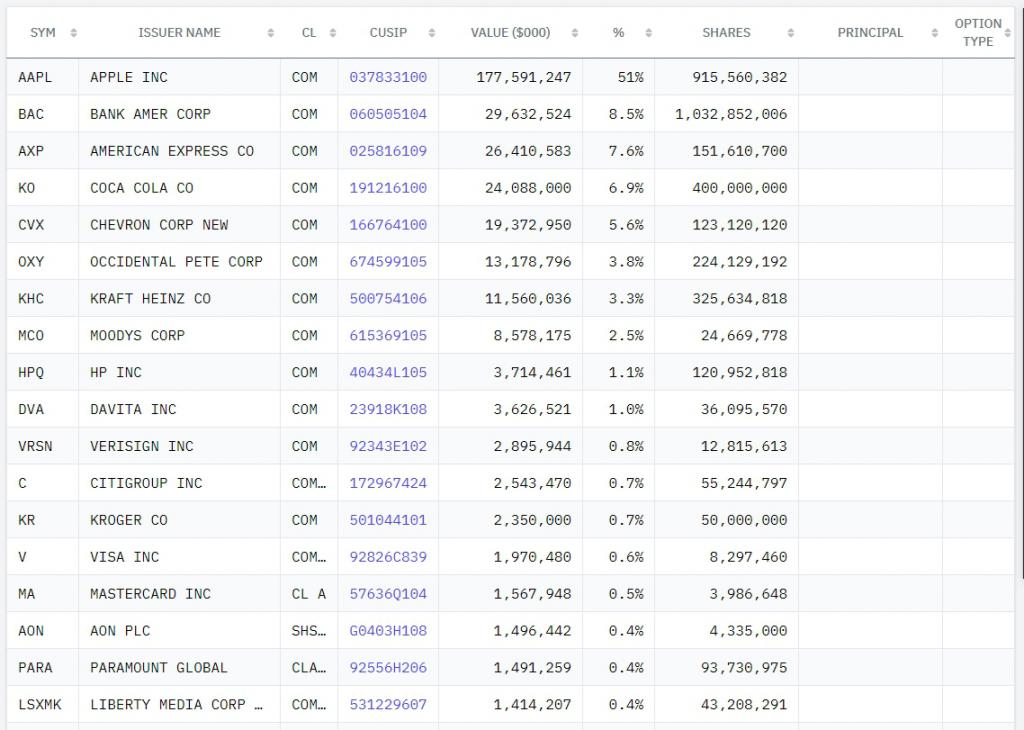1024x730 pixels.
Task: Click shares value 1,032,852,006
Action: 731,114
